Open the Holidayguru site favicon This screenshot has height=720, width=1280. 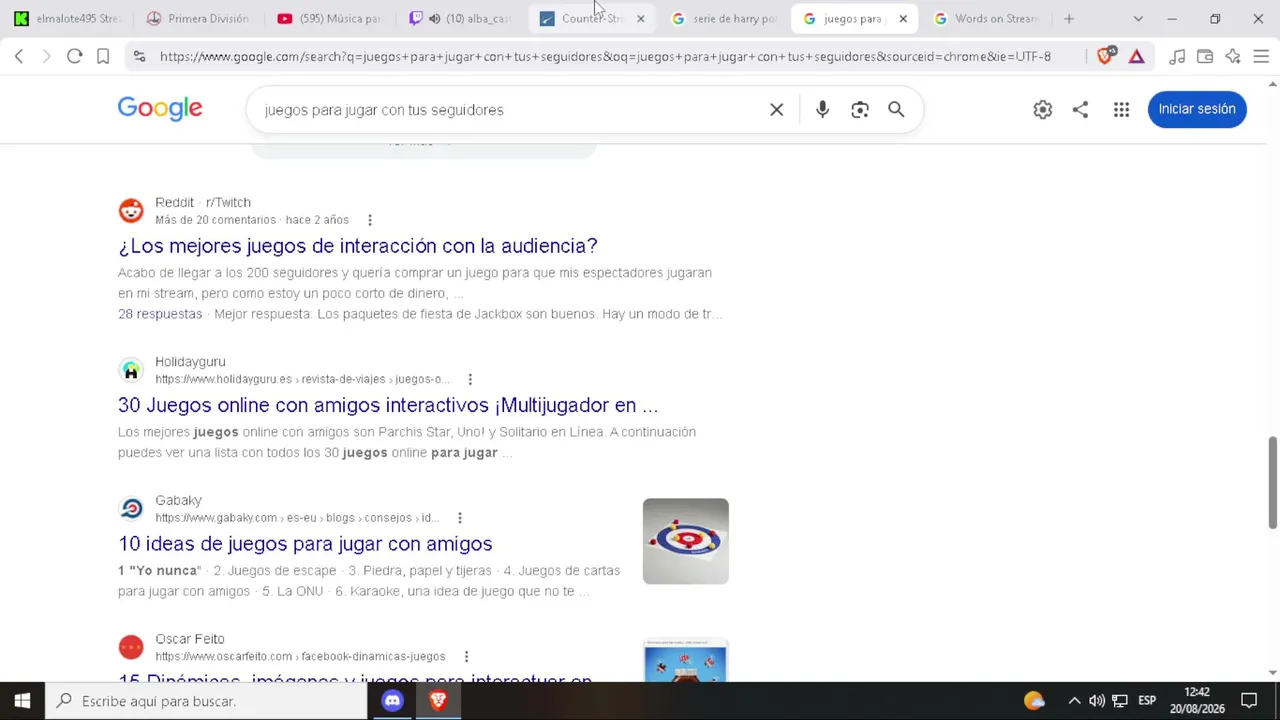tap(131, 370)
